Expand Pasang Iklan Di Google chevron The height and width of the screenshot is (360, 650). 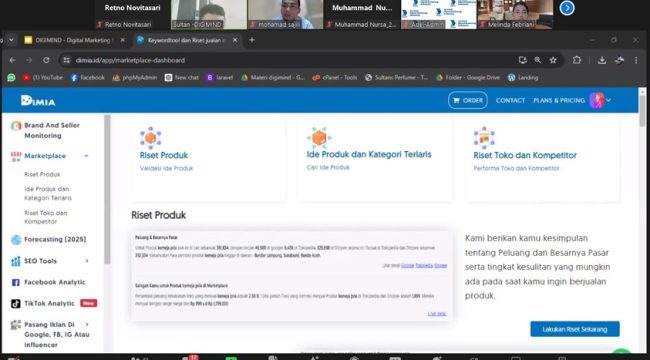[x=87, y=324]
